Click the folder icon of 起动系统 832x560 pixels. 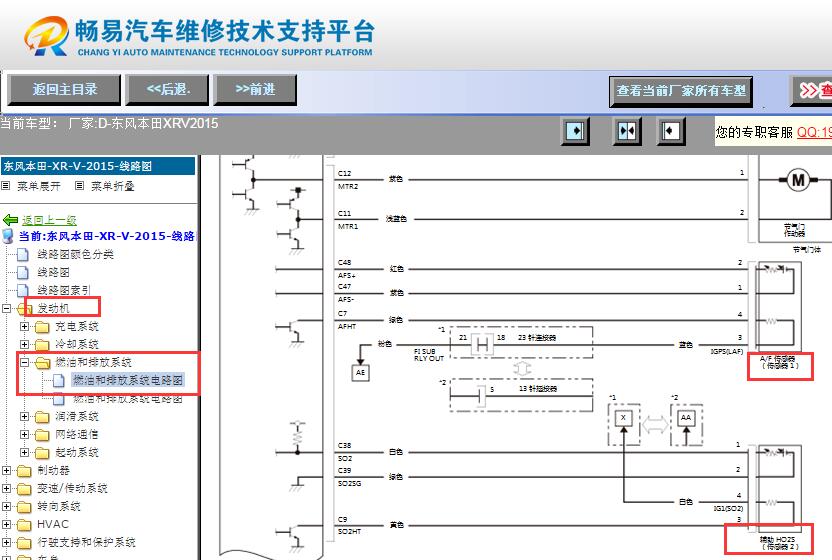click(42, 453)
